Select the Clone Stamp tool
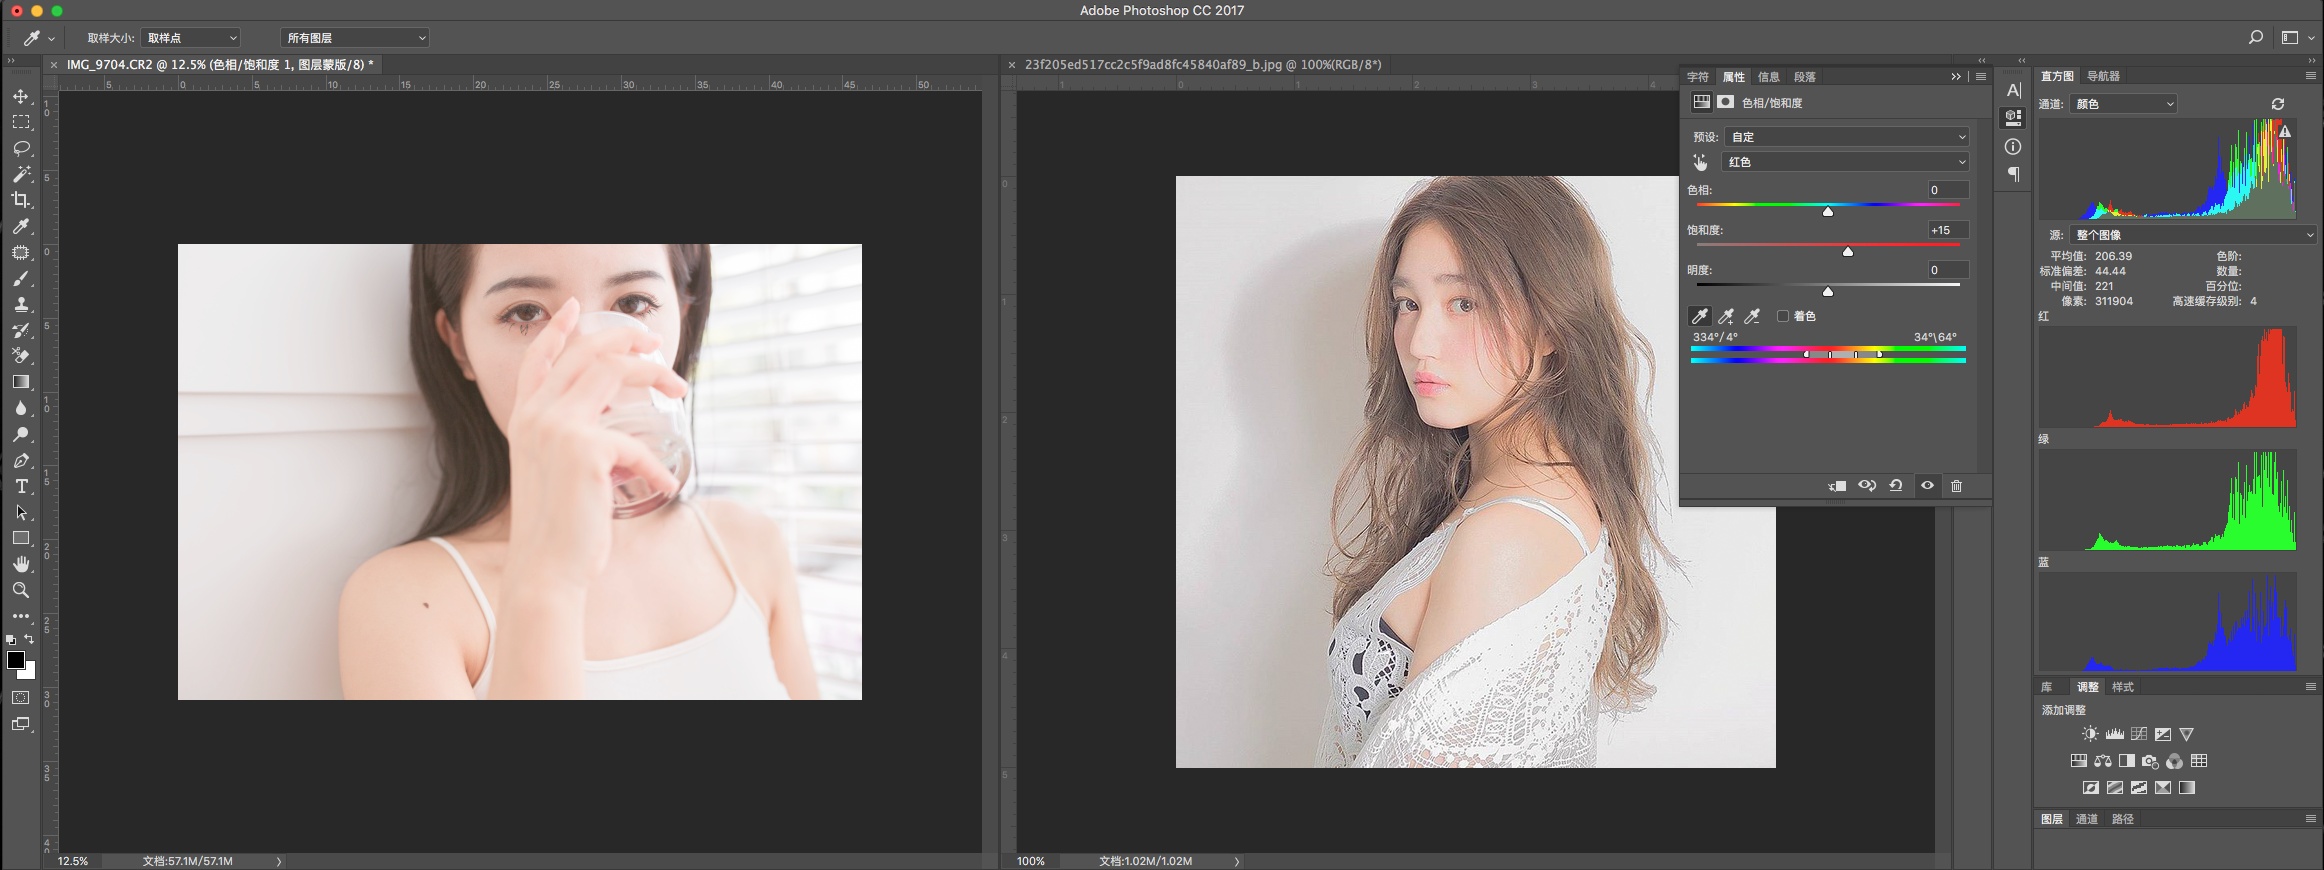Screen dimensions: 2324x870 point(21,304)
